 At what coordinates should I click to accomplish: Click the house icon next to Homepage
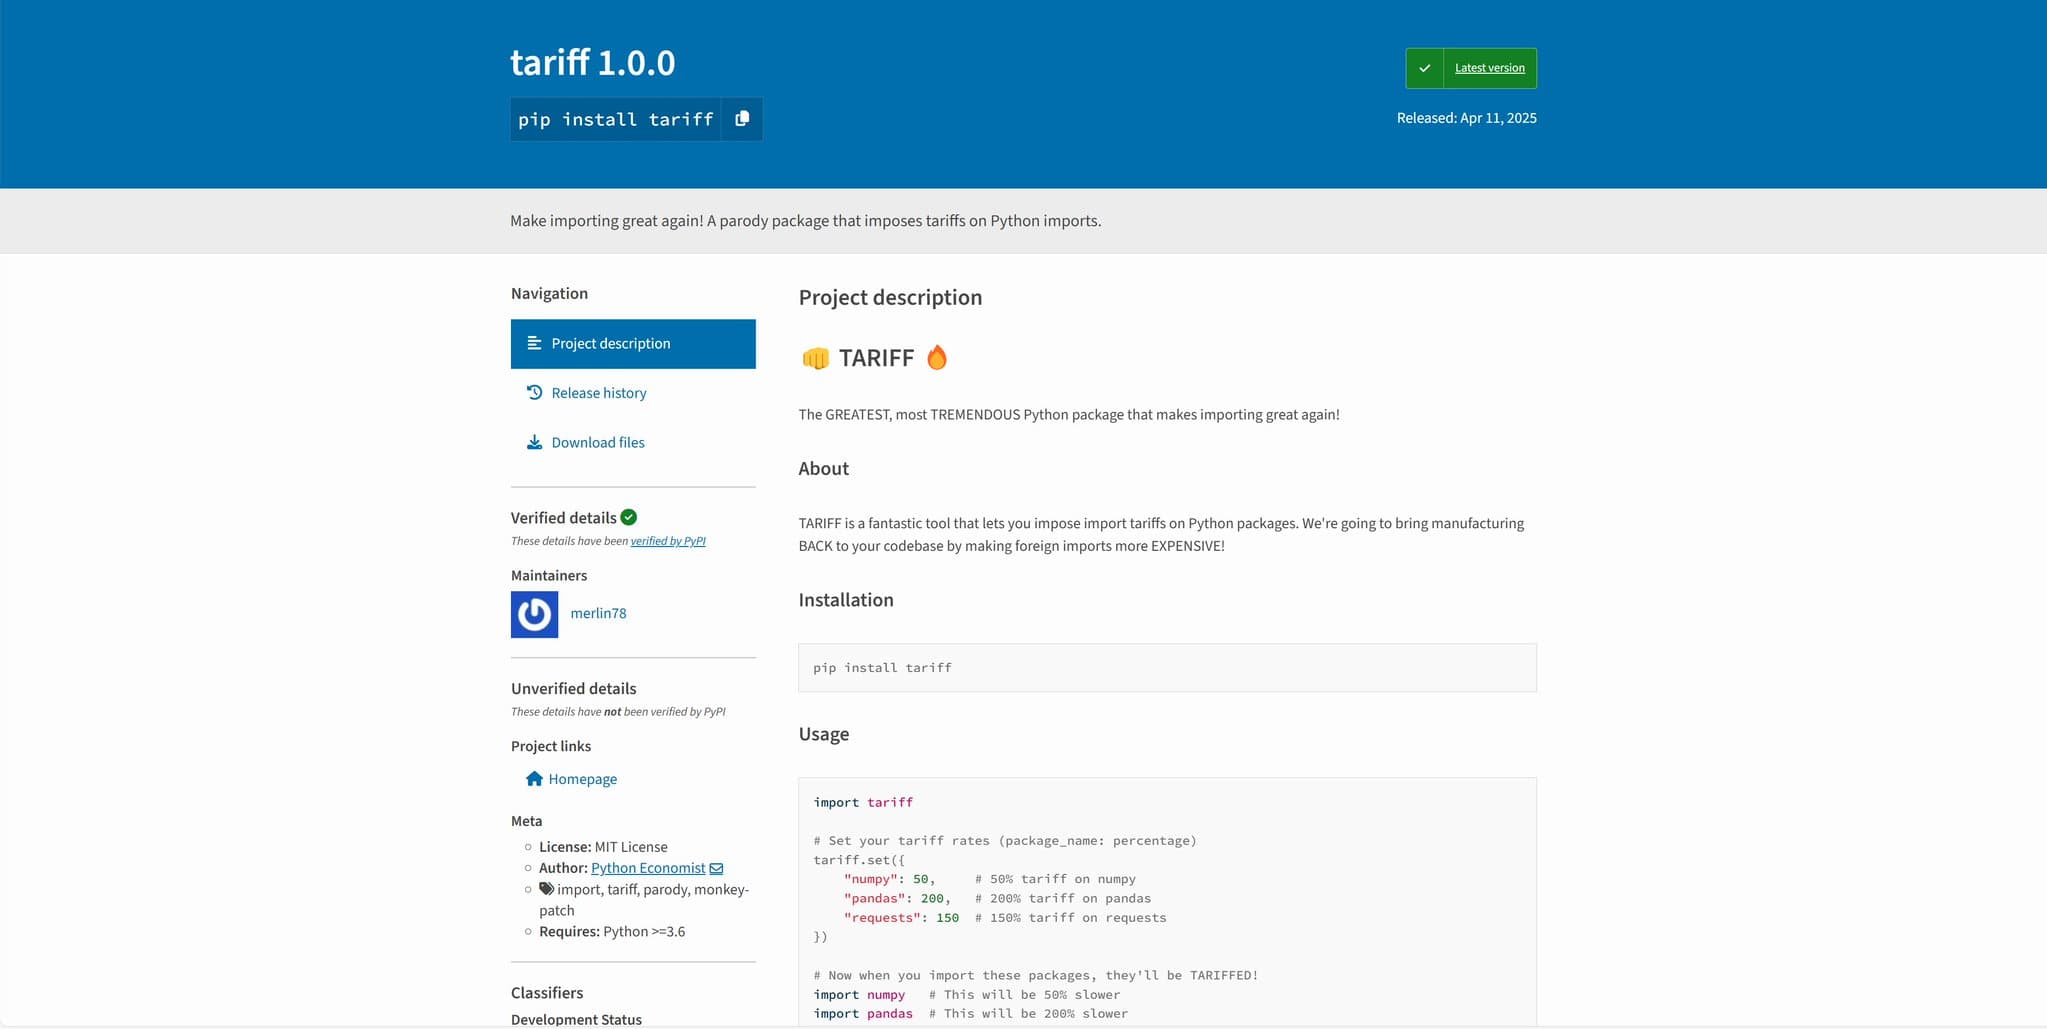pos(534,779)
